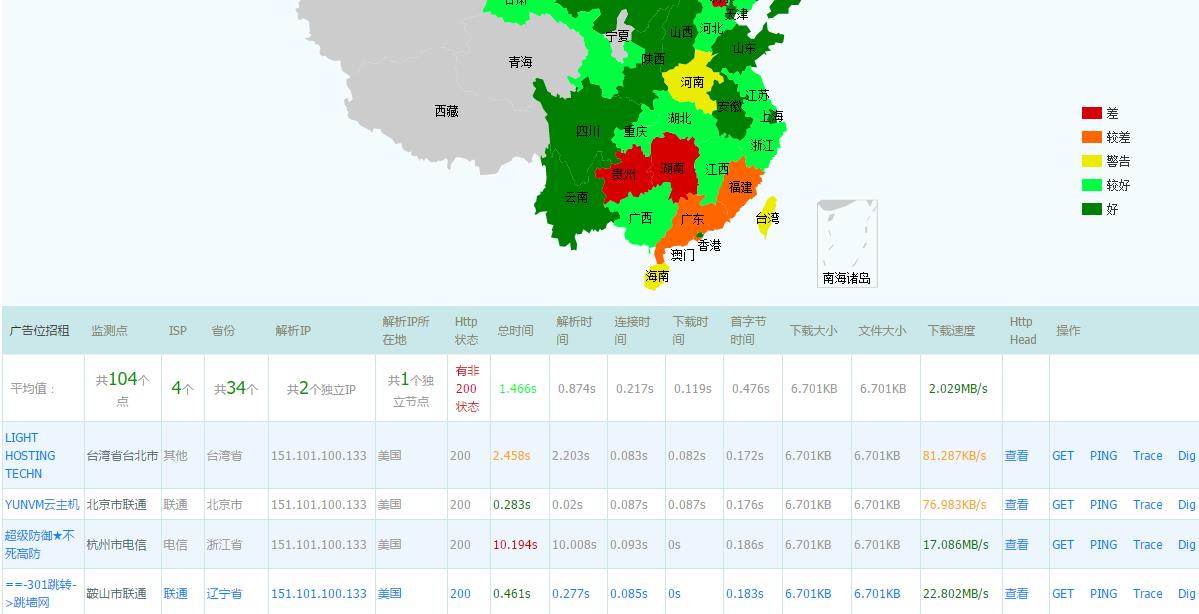Sort by 监测点 column header
This screenshot has width=1199, height=614.
tap(109, 331)
